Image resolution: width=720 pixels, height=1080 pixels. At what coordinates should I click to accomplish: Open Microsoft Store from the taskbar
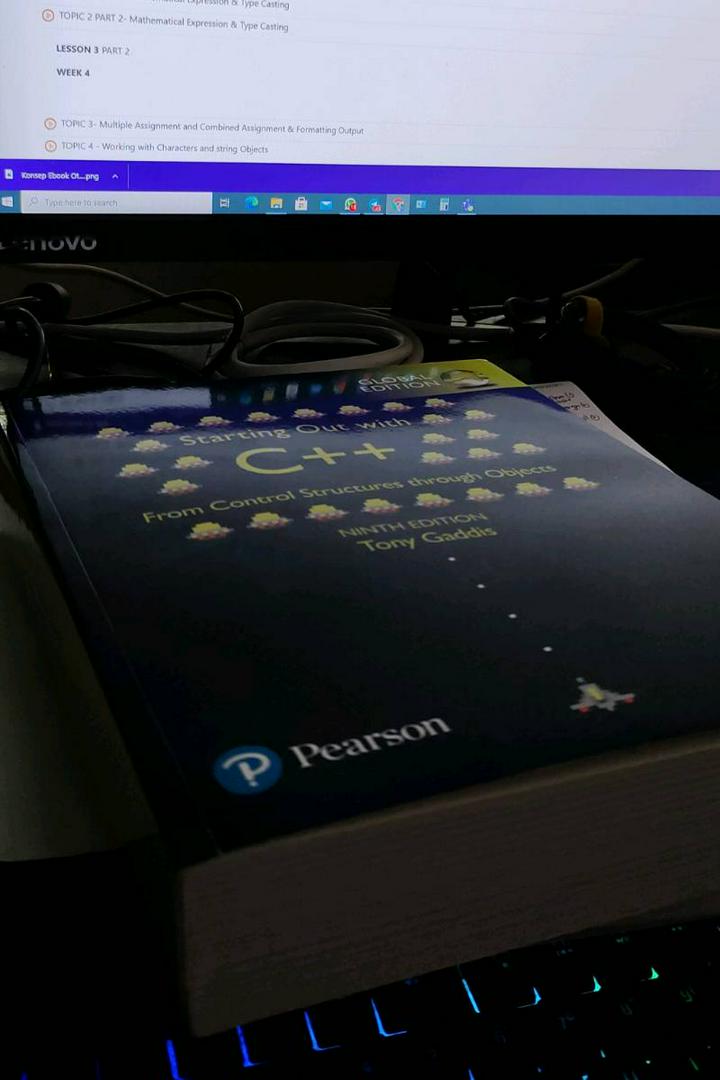pos(300,204)
